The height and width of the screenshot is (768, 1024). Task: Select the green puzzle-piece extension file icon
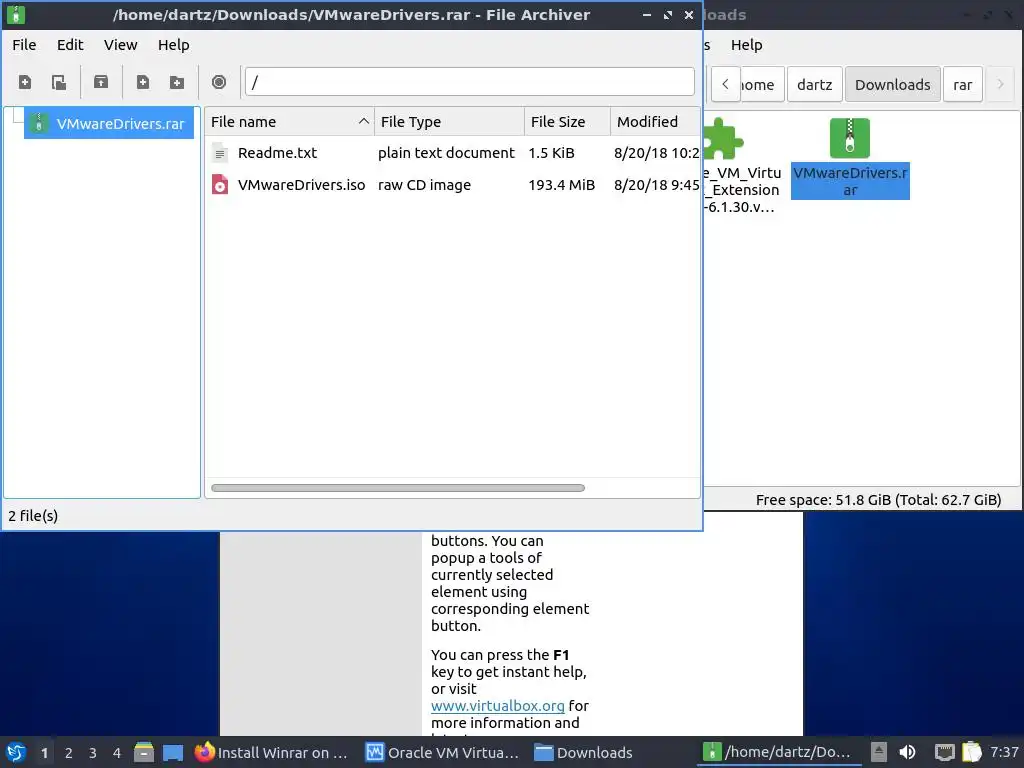click(724, 138)
